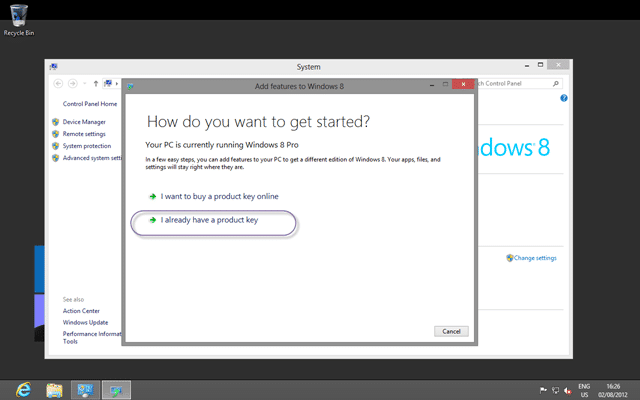Open the Recycle Bin desktop icon
Viewport: 640px width, 400px height.
(18, 20)
